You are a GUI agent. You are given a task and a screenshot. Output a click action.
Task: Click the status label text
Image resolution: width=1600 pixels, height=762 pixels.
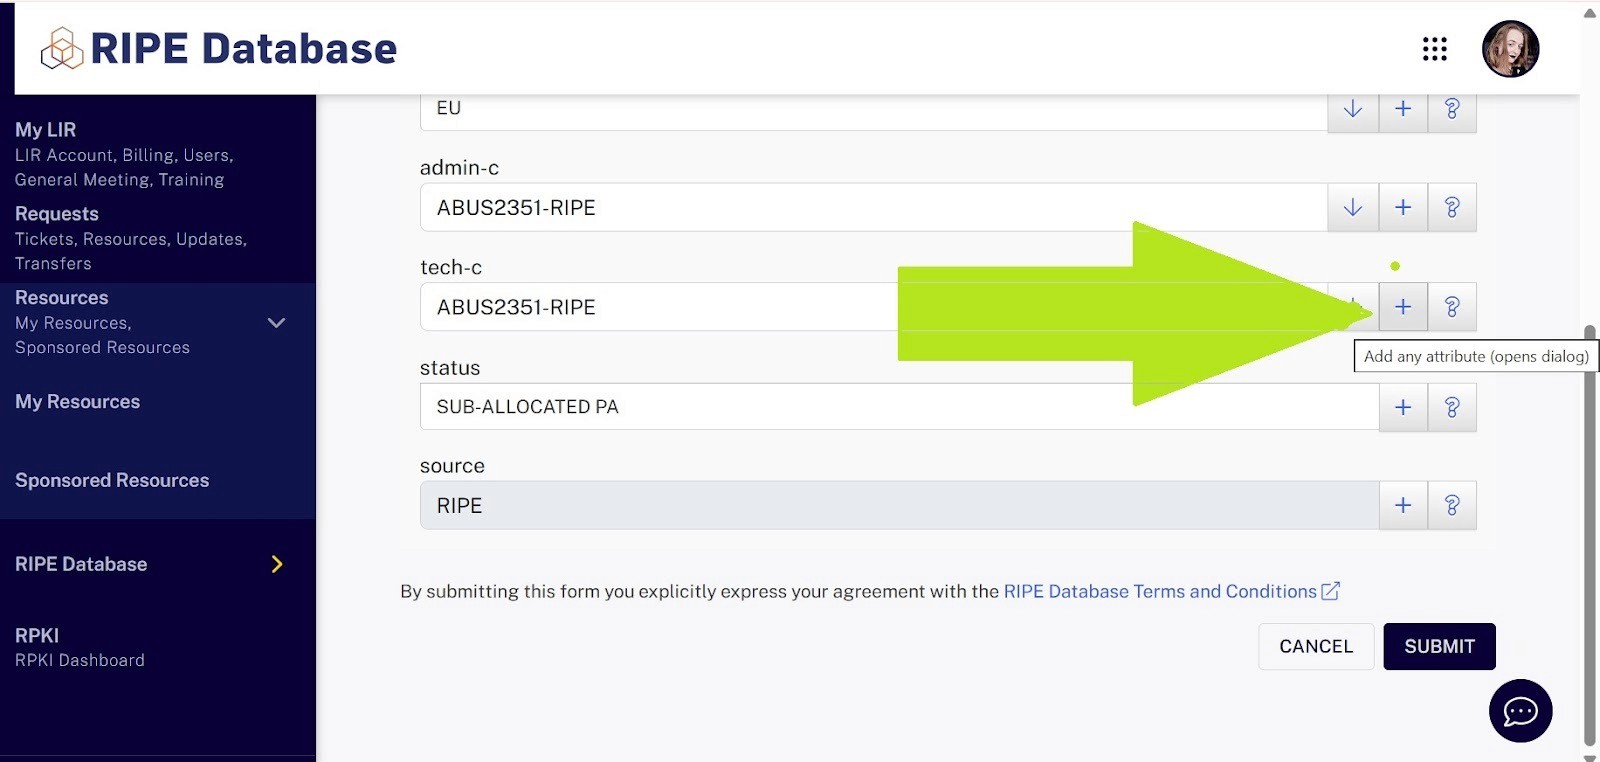450,367
